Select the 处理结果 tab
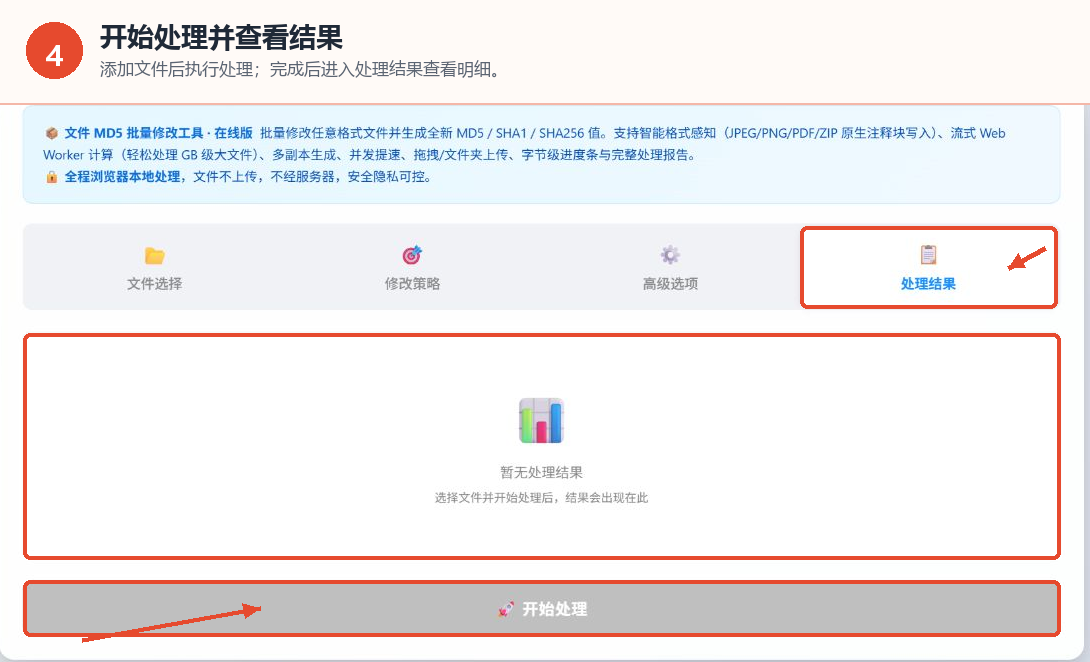 click(928, 268)
